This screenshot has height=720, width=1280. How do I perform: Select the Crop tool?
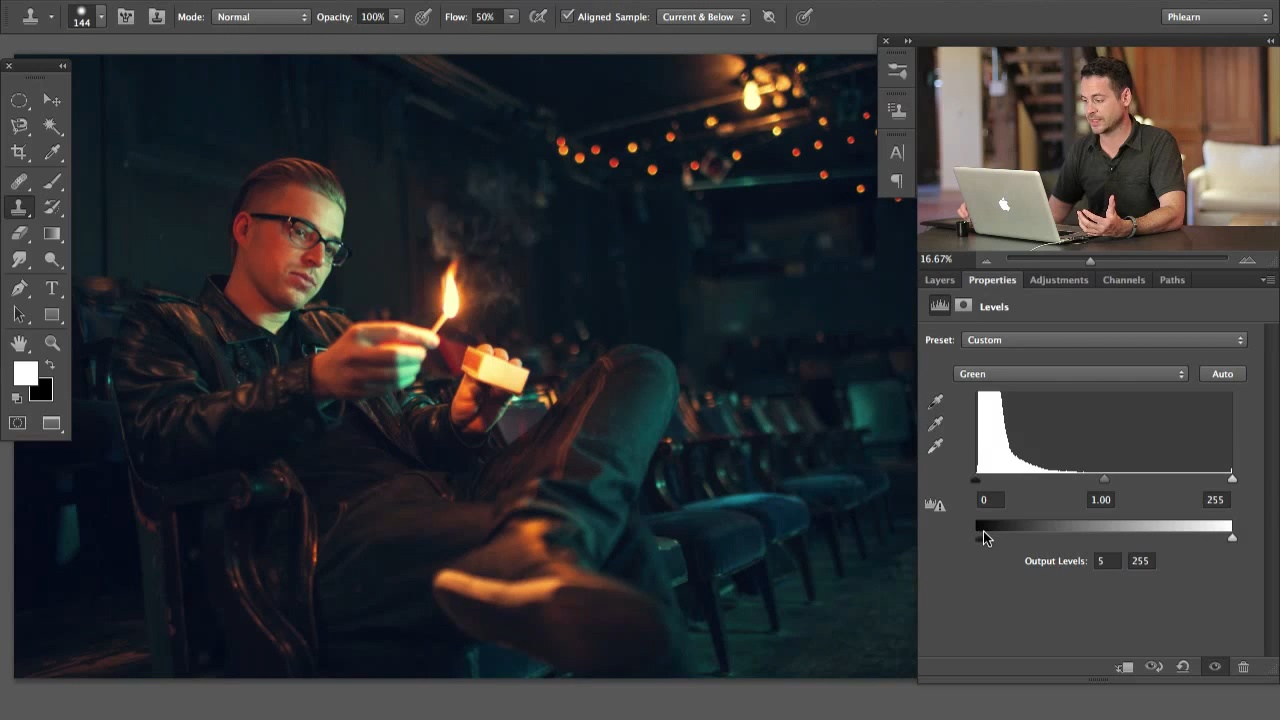[x=19, y=152]
